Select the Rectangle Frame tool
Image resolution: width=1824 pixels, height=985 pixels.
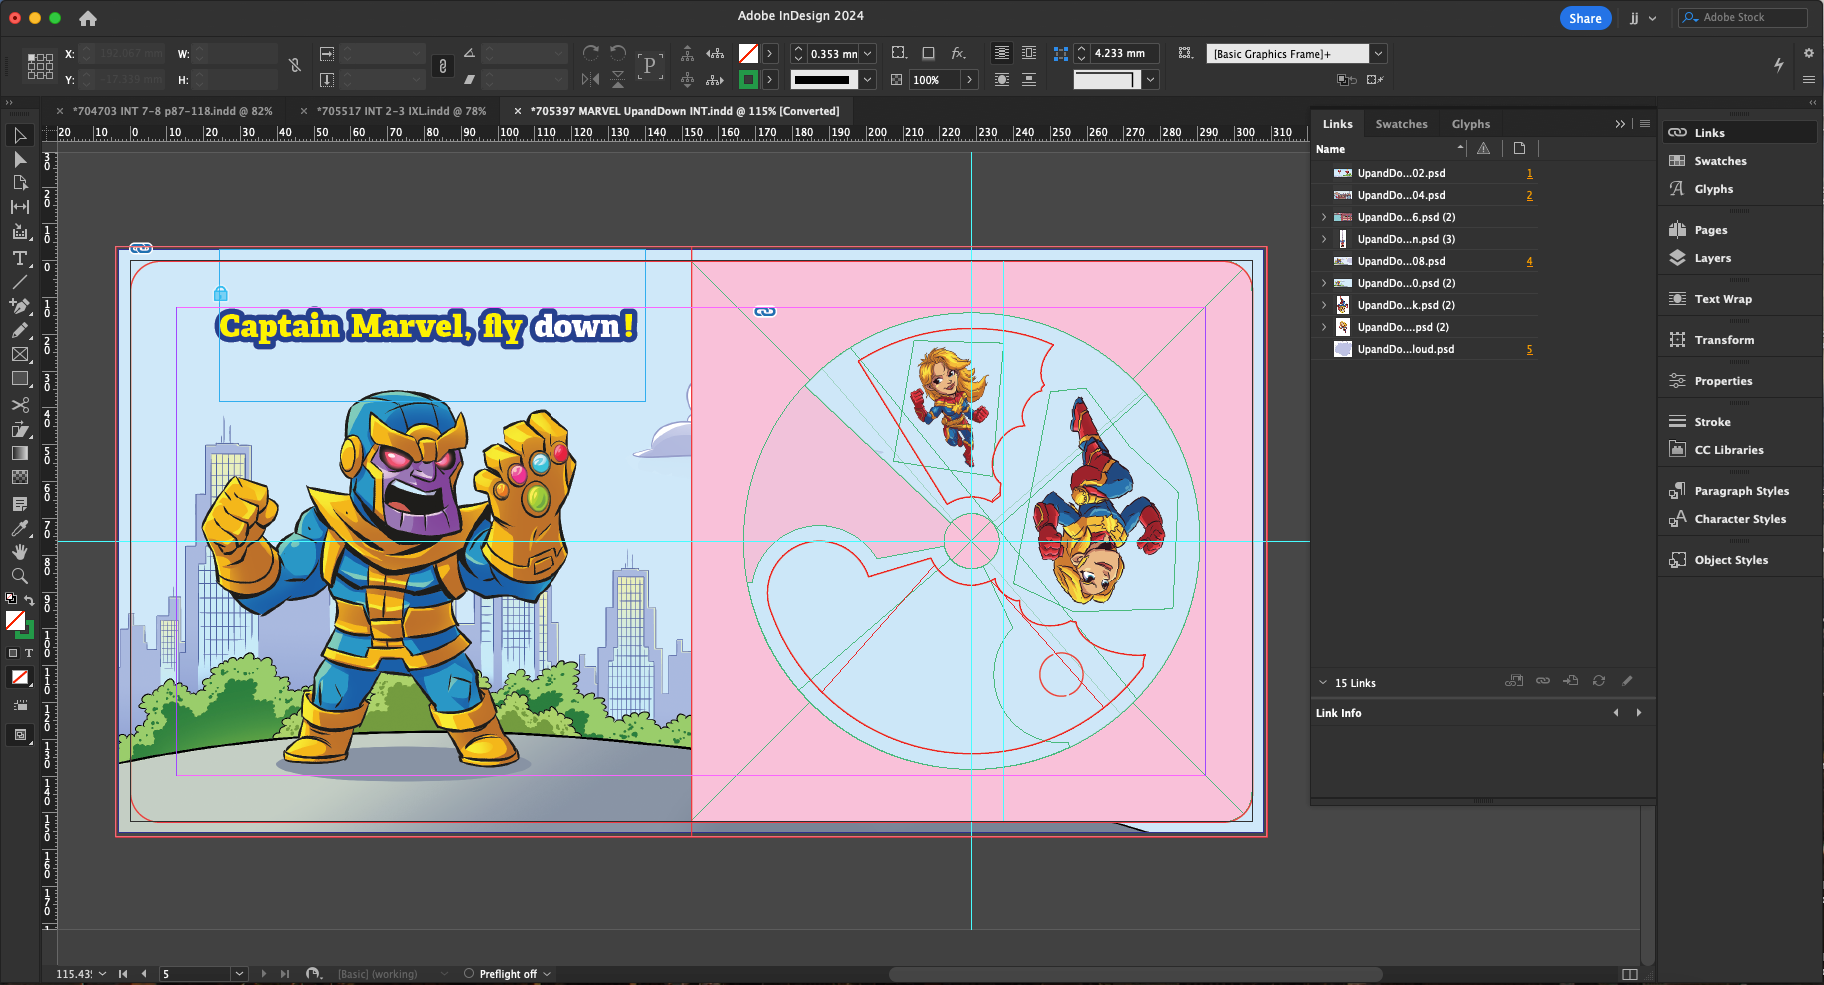20,354
